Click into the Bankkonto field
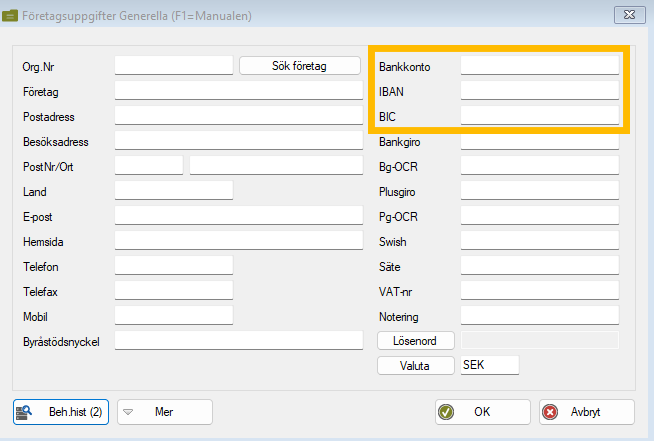The height and width of the screenshot is (441, 654). point(539,66)
